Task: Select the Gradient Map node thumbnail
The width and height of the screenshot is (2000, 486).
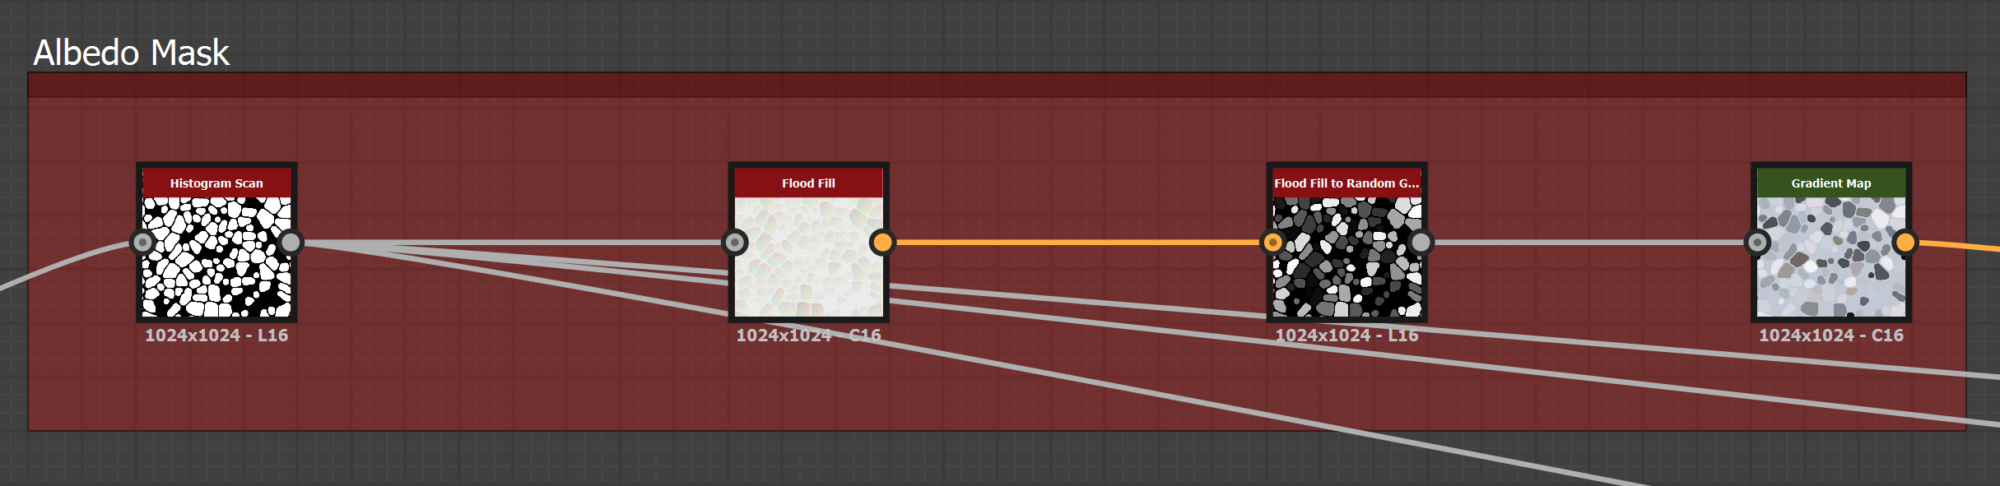Action: pos(1831,257)
